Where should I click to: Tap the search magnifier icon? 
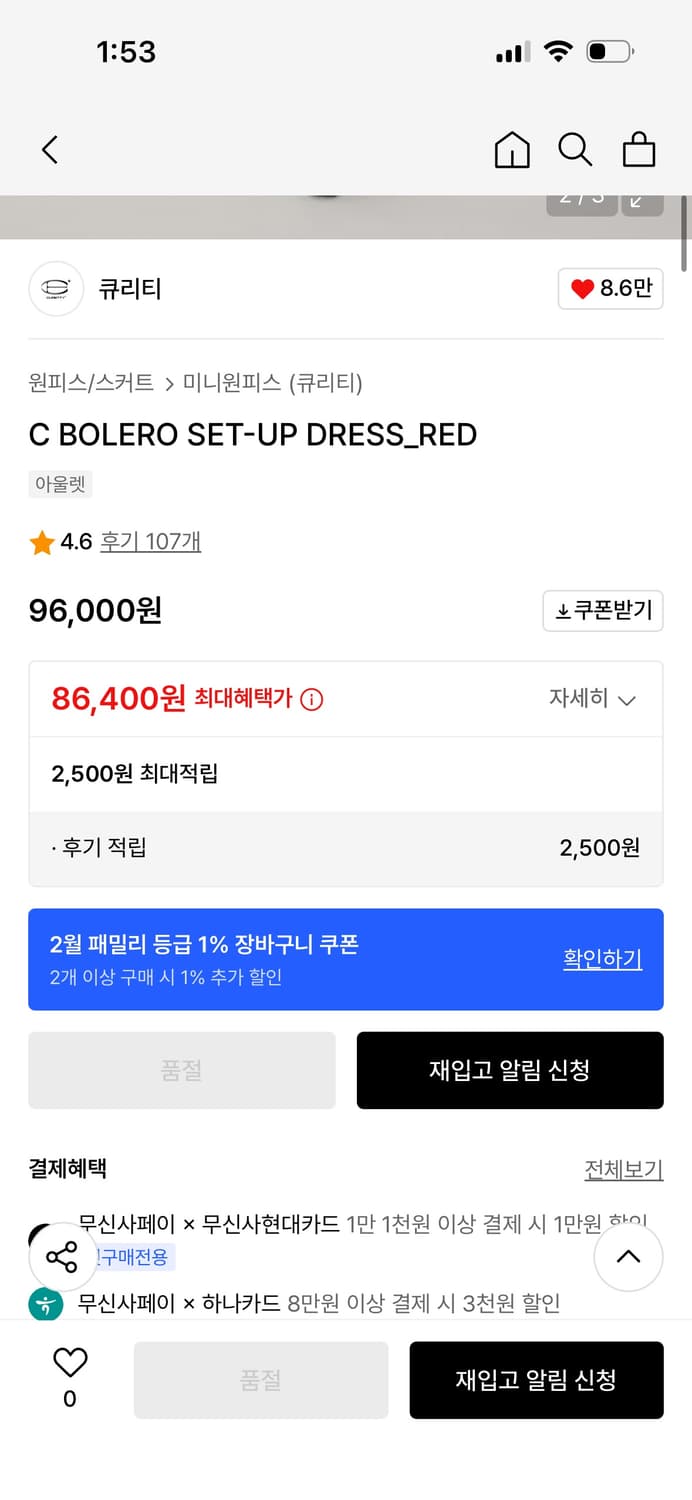[575, 149]
